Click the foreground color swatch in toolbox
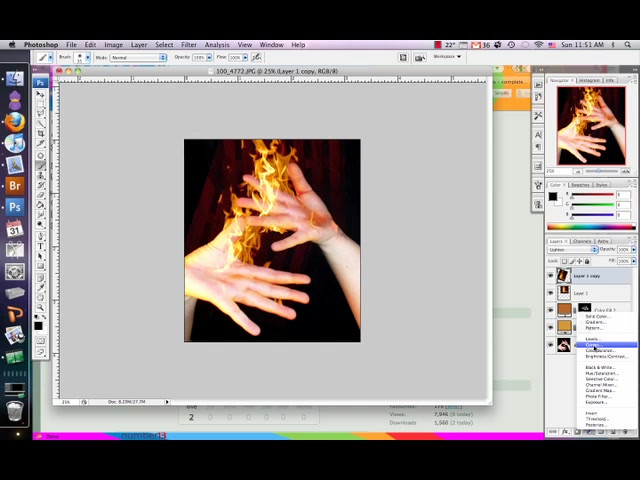The width and height of the screenshot is (640, 480). click(x=39, y=325)
